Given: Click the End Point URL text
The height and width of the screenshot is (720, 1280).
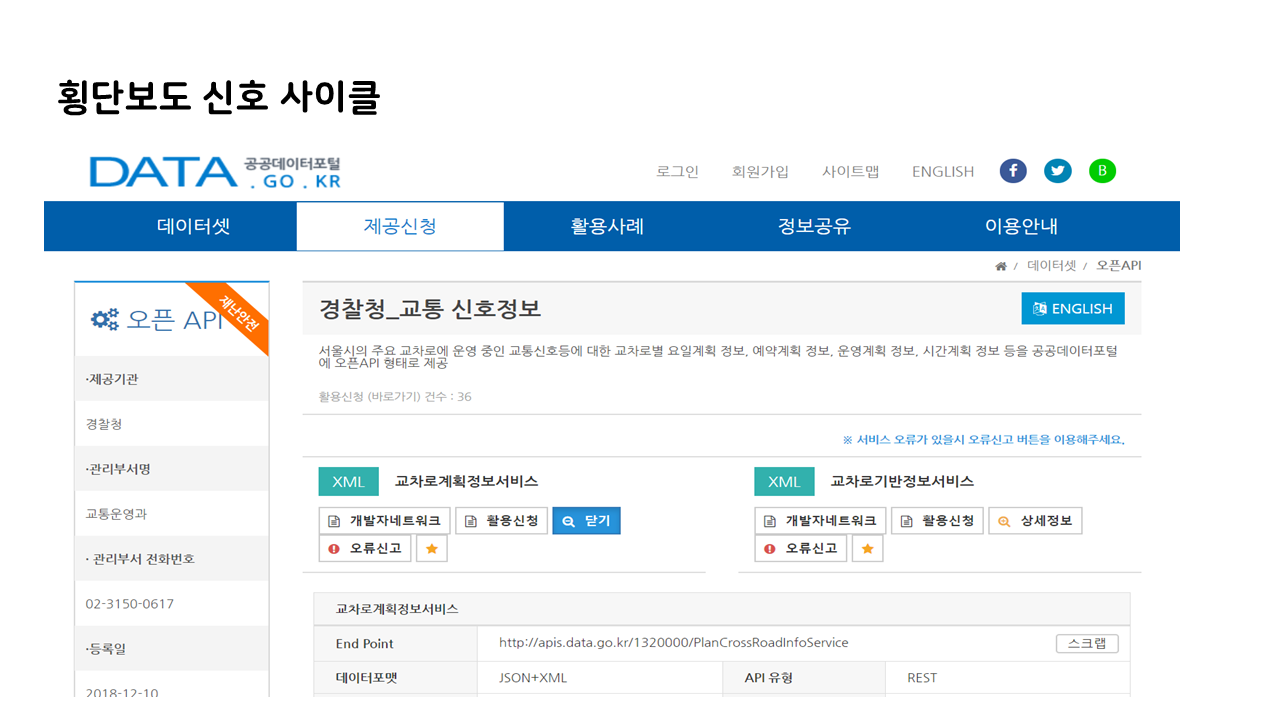Looking at the screenshot, I should (x=673, y=643).
